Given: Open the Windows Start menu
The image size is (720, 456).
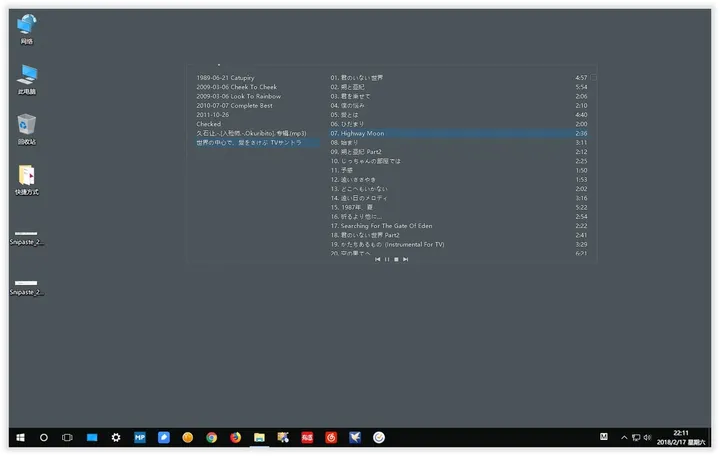Looking at the screenshot, I should [19, 437].
